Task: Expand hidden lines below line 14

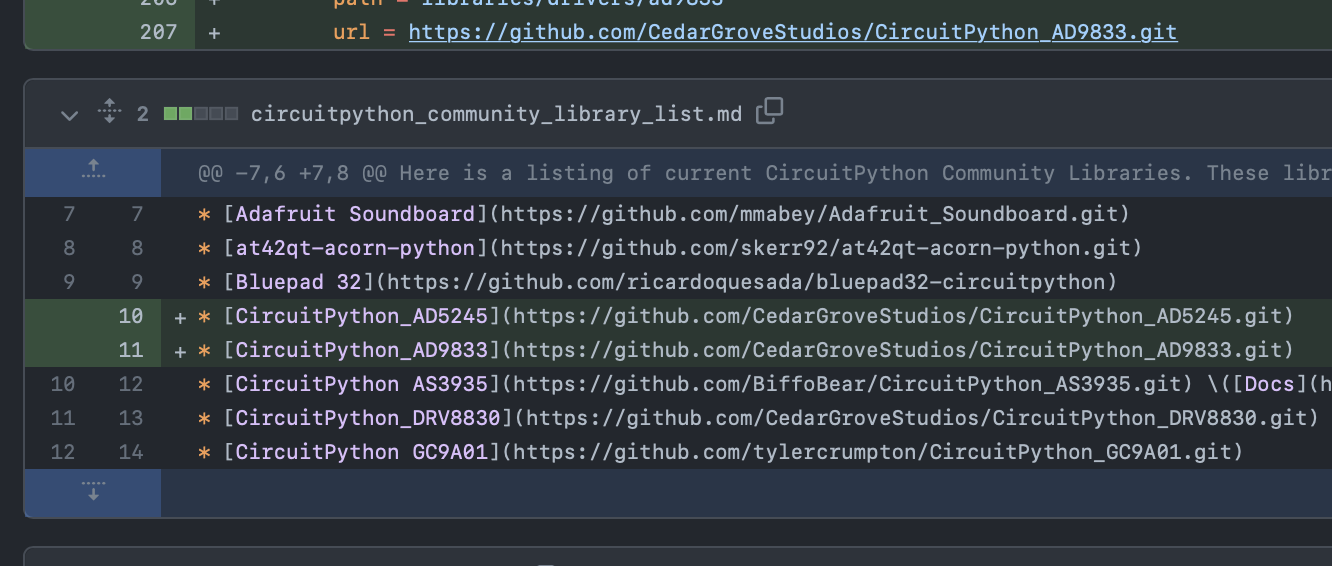Action: click(93, 492)
